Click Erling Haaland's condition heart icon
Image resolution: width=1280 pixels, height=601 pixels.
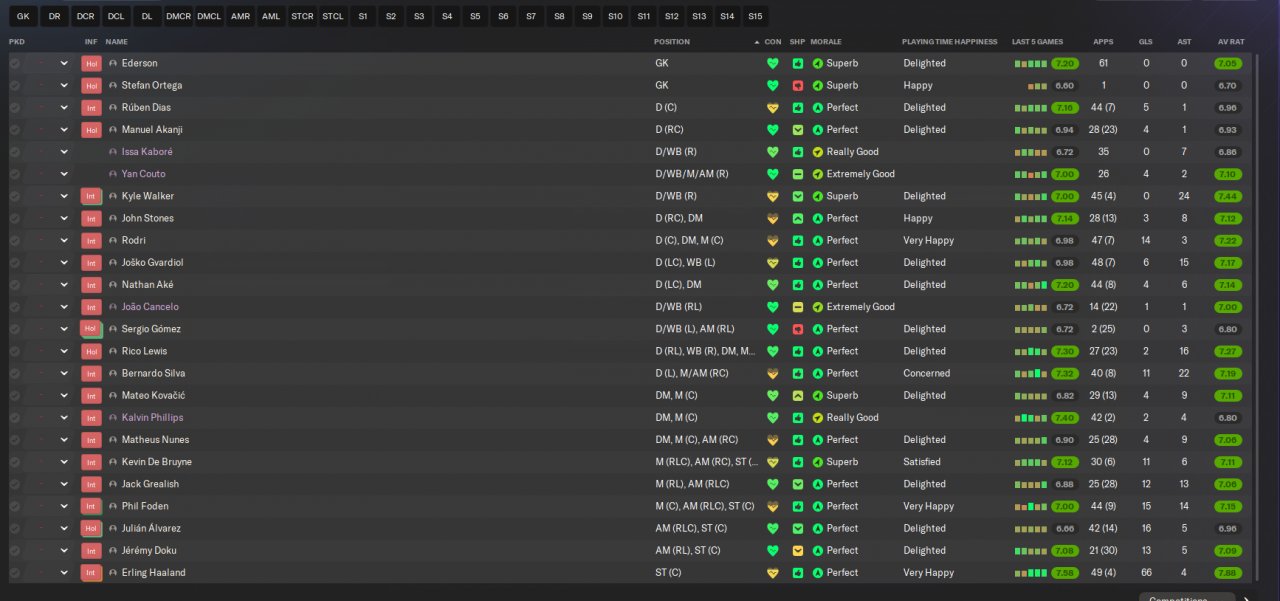pos(772,573)
